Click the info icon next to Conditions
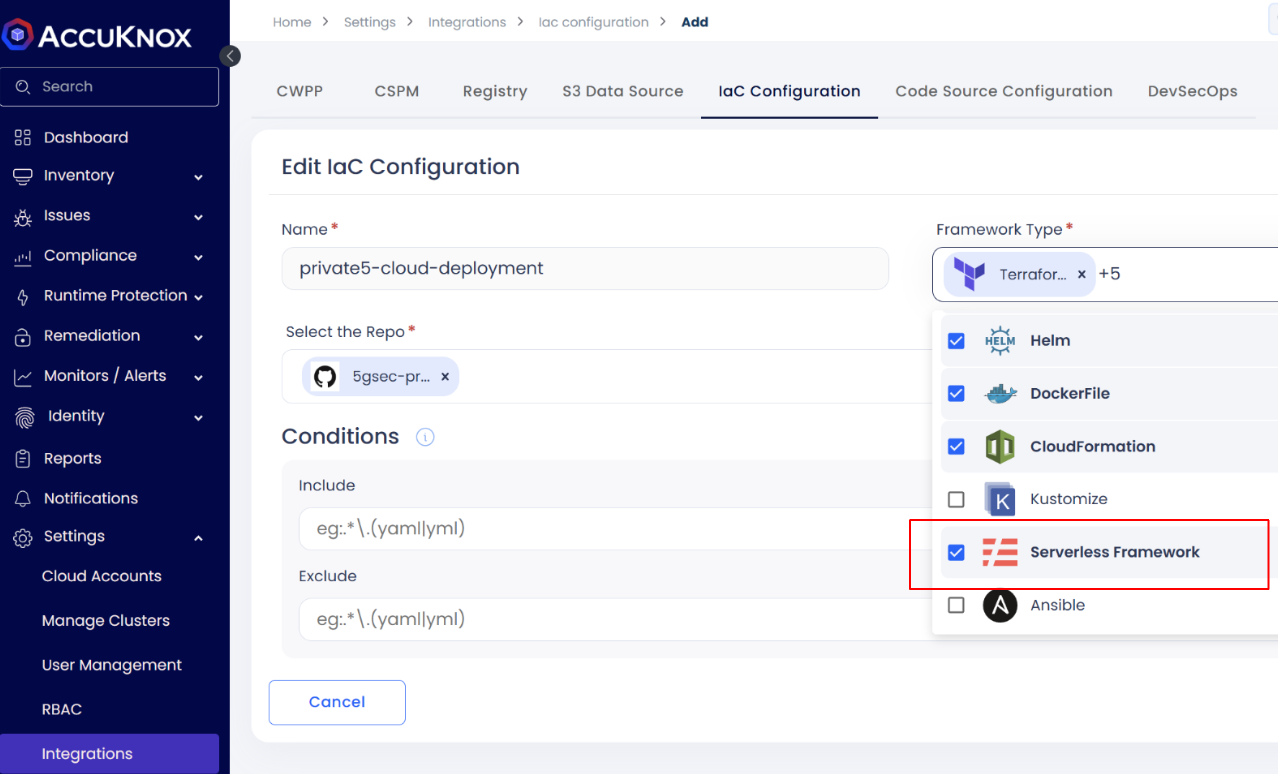The width and height of the screenshot is (1278, 774). coord(425,437)
